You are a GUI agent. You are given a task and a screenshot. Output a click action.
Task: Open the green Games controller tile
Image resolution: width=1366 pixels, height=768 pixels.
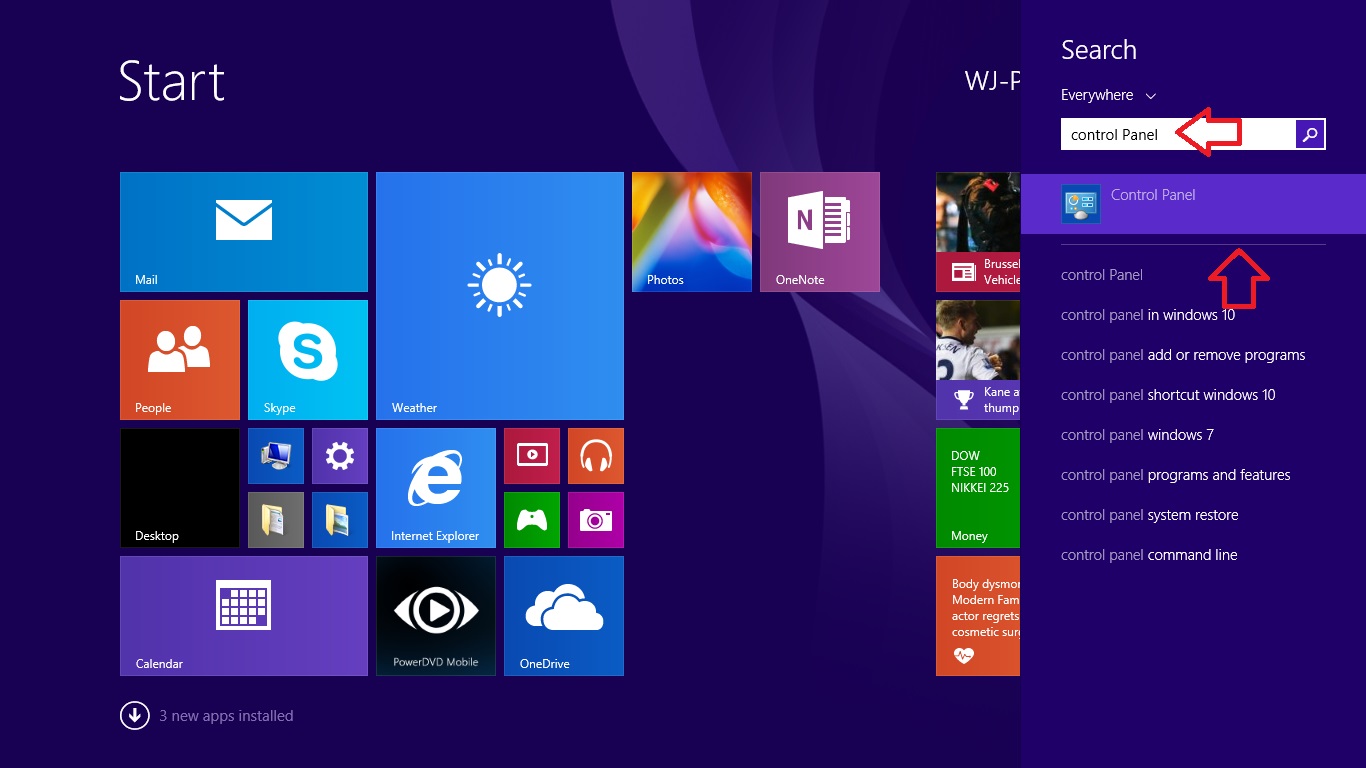coord(532,520)
